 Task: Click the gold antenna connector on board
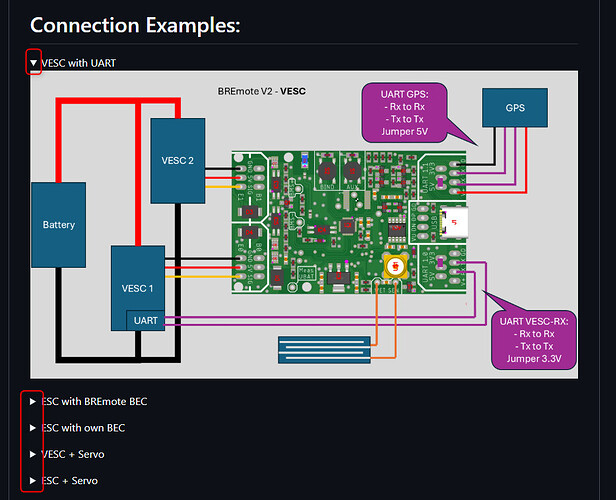click(396, 266)
